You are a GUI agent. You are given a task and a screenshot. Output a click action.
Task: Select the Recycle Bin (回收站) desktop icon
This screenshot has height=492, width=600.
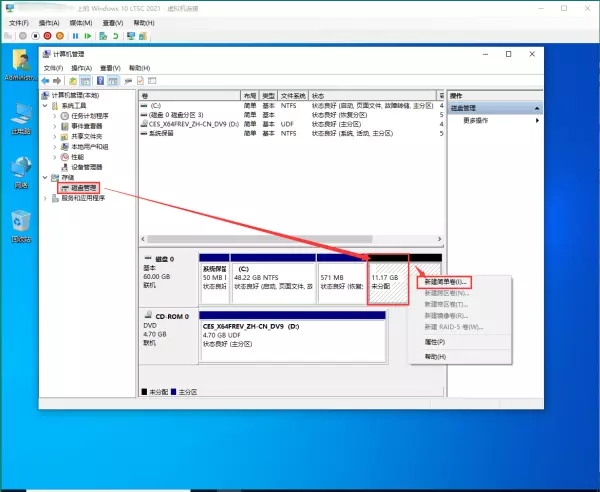point(21,226)
